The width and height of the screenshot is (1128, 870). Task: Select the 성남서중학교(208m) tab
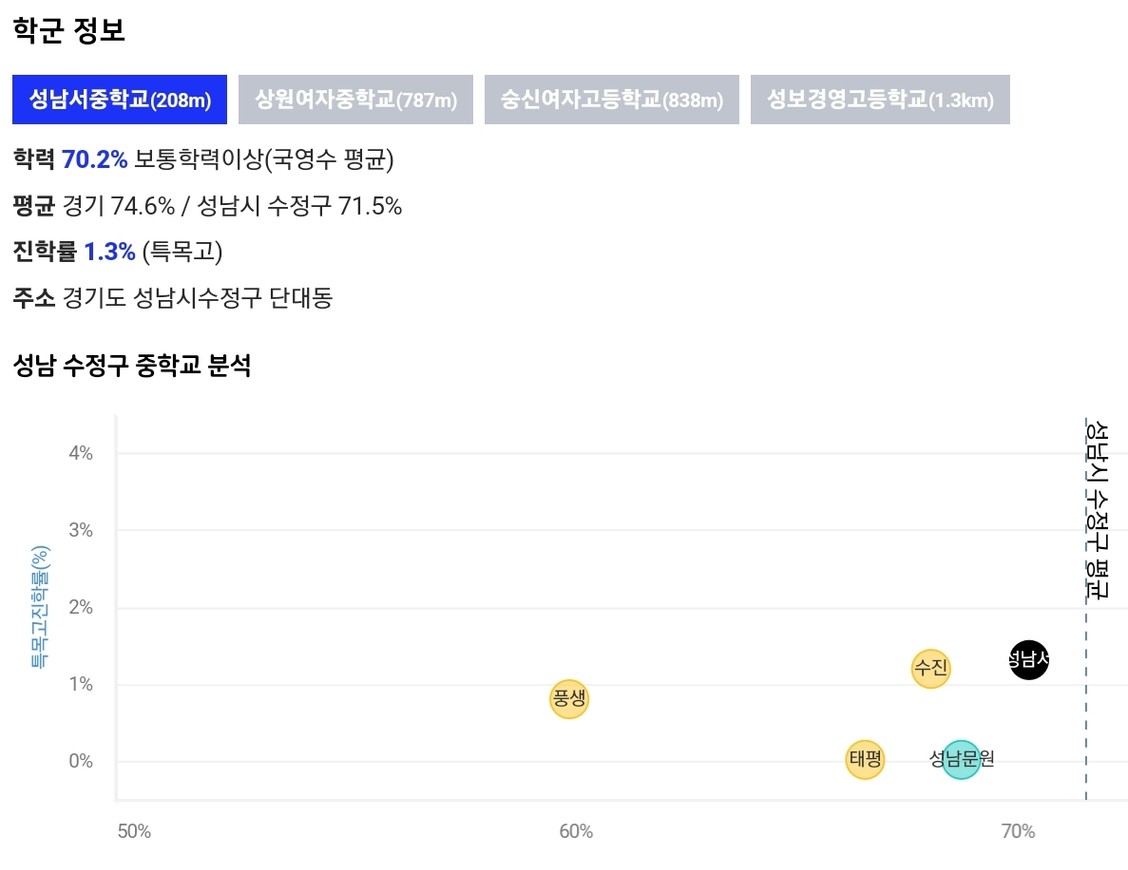(119, 99)
